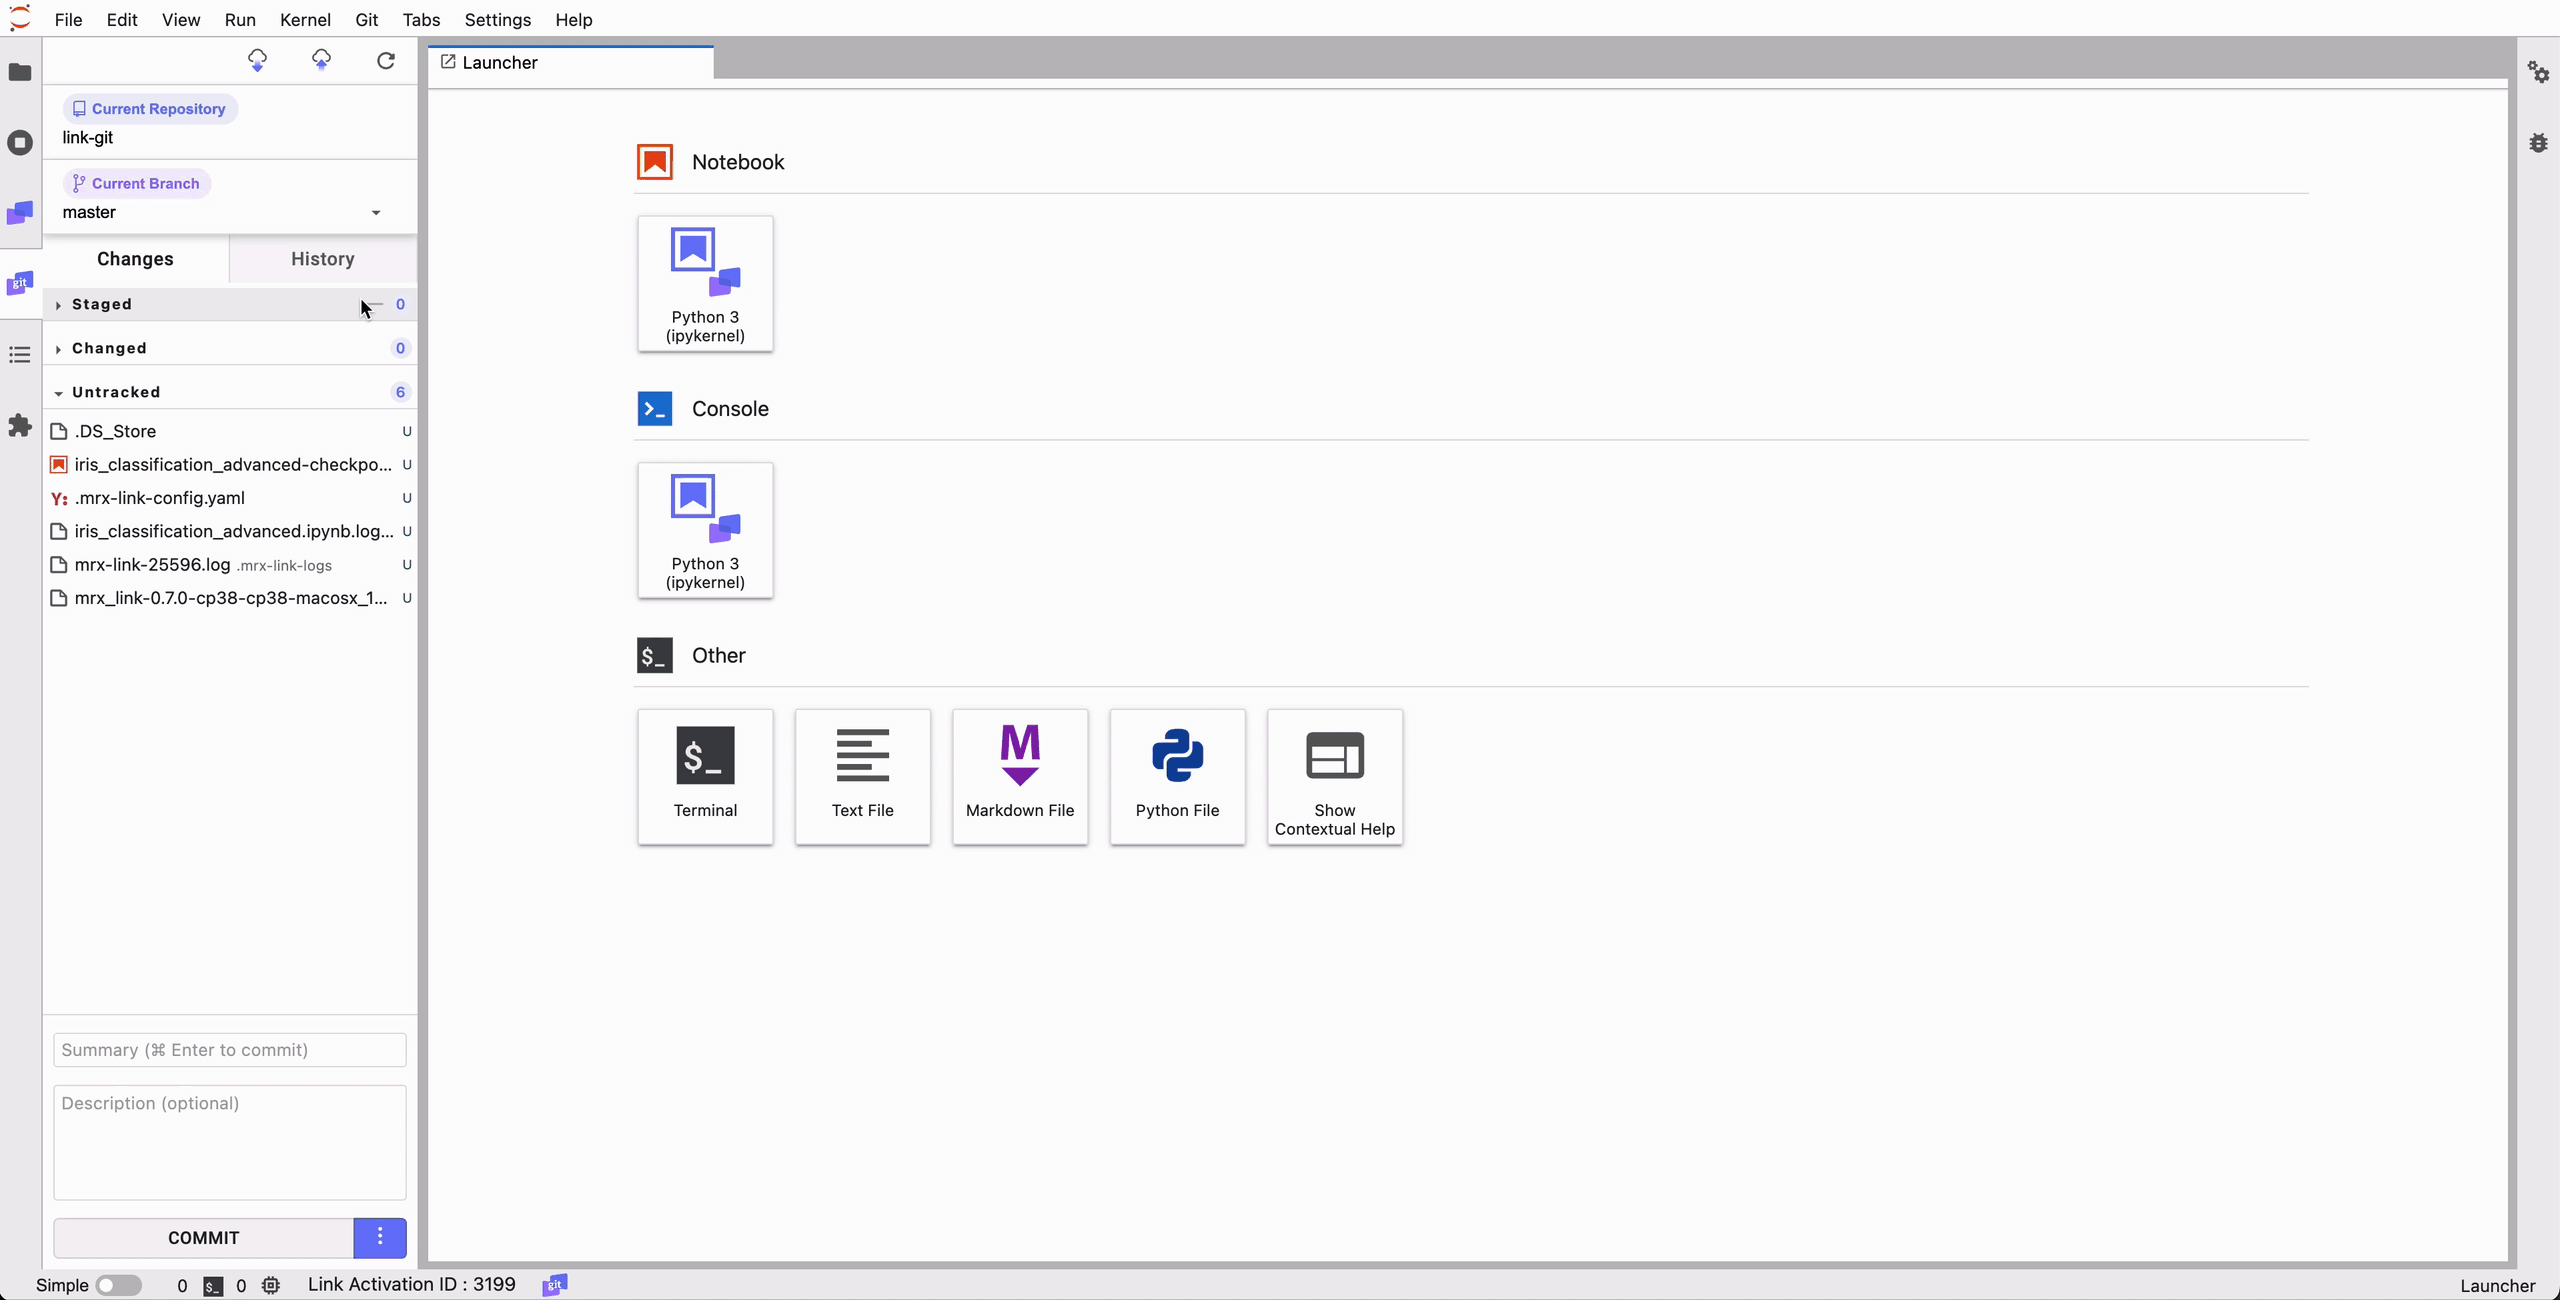Click the Git pull cloud icon
The width and height of the screenshot is (2560, 1300).
[x=257, y=61]
